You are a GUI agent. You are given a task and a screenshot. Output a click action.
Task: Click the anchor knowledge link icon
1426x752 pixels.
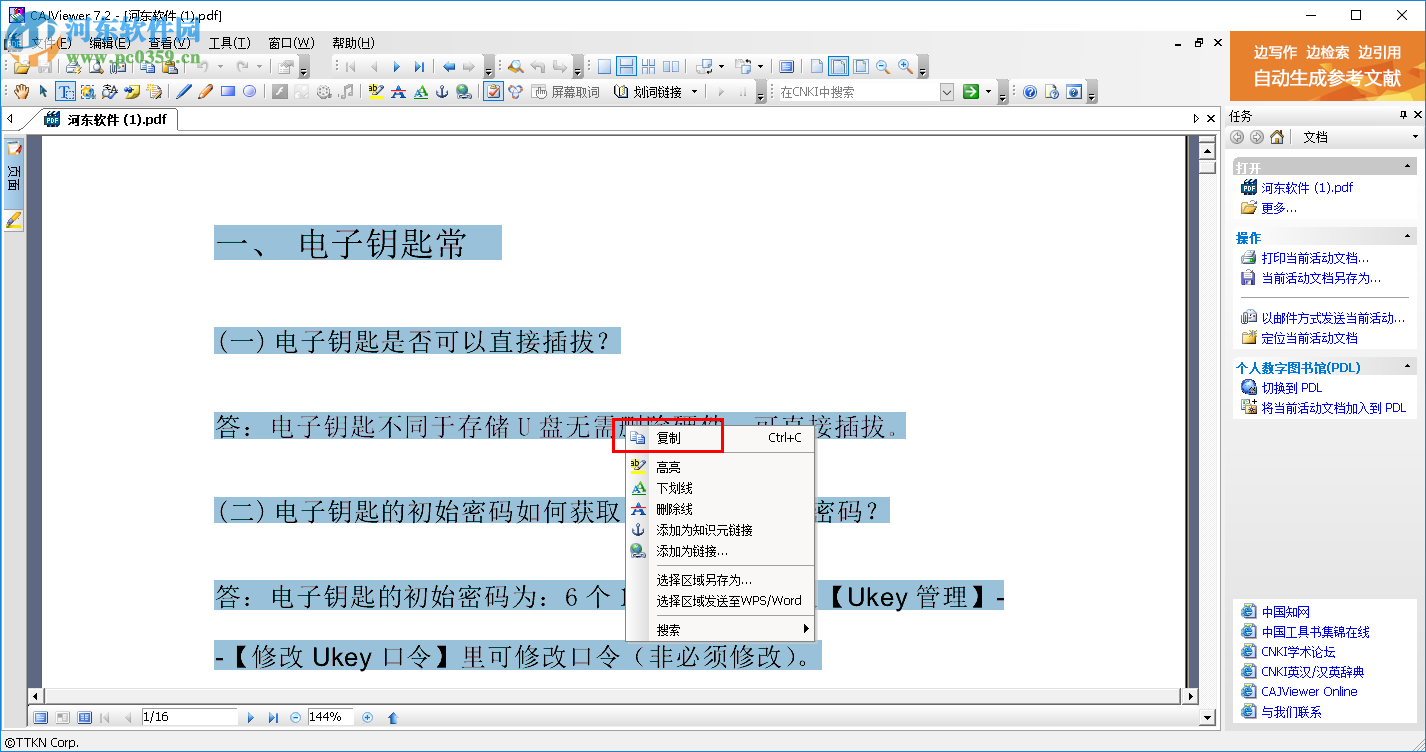(442, 92)
